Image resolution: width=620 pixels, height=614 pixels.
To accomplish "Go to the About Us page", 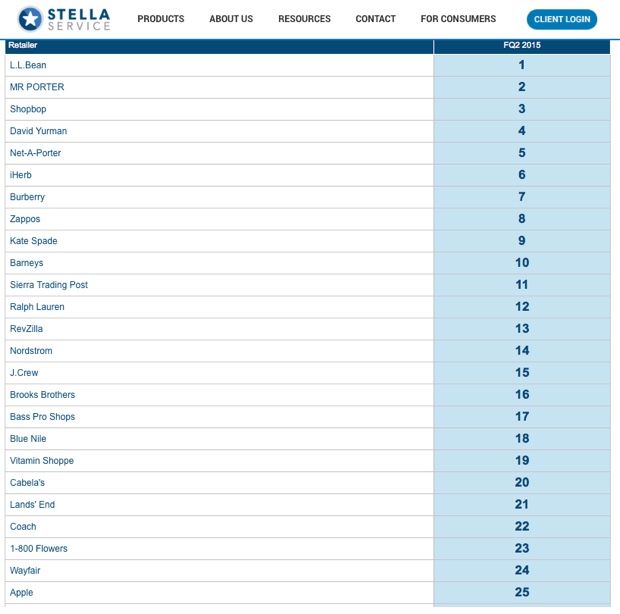I will [x=231, y=19].
